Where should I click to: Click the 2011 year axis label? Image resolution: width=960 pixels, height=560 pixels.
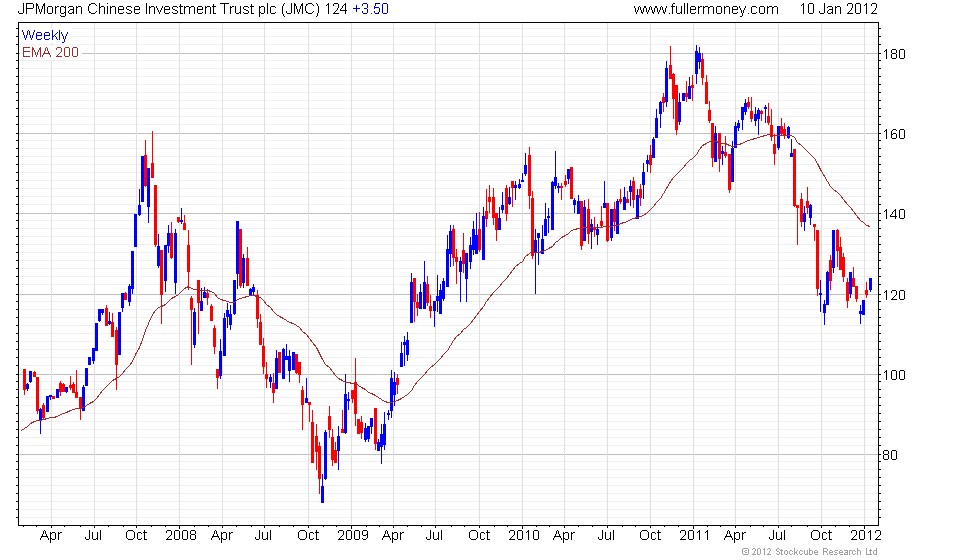click(694, 536)
